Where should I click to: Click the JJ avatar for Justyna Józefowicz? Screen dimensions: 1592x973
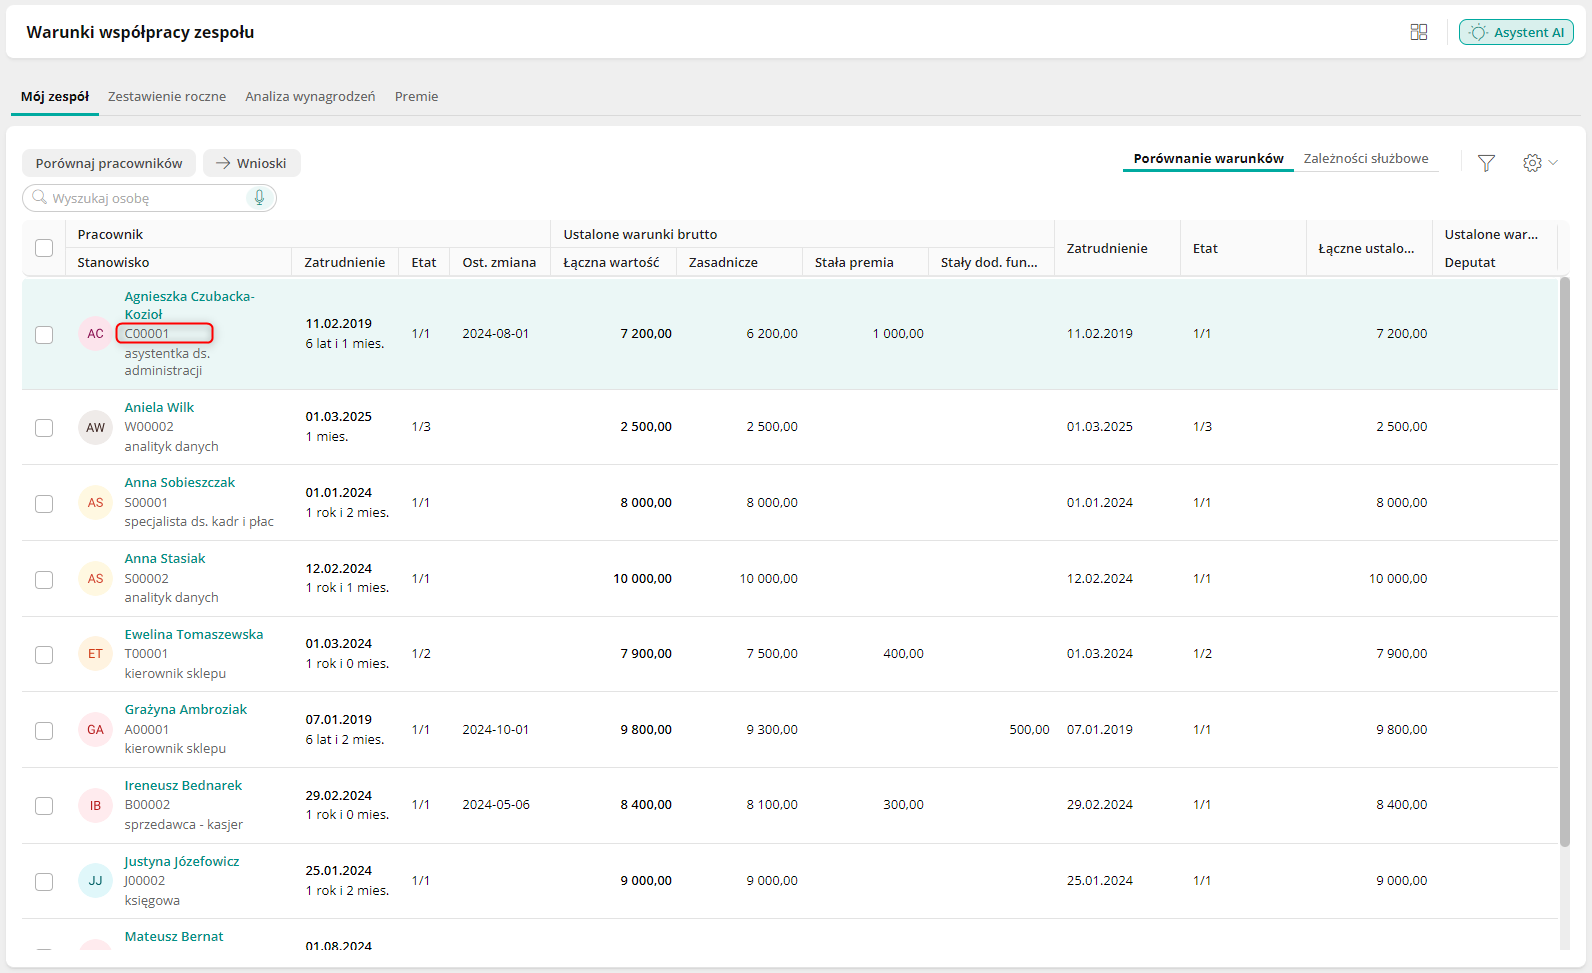click(95, 881)
